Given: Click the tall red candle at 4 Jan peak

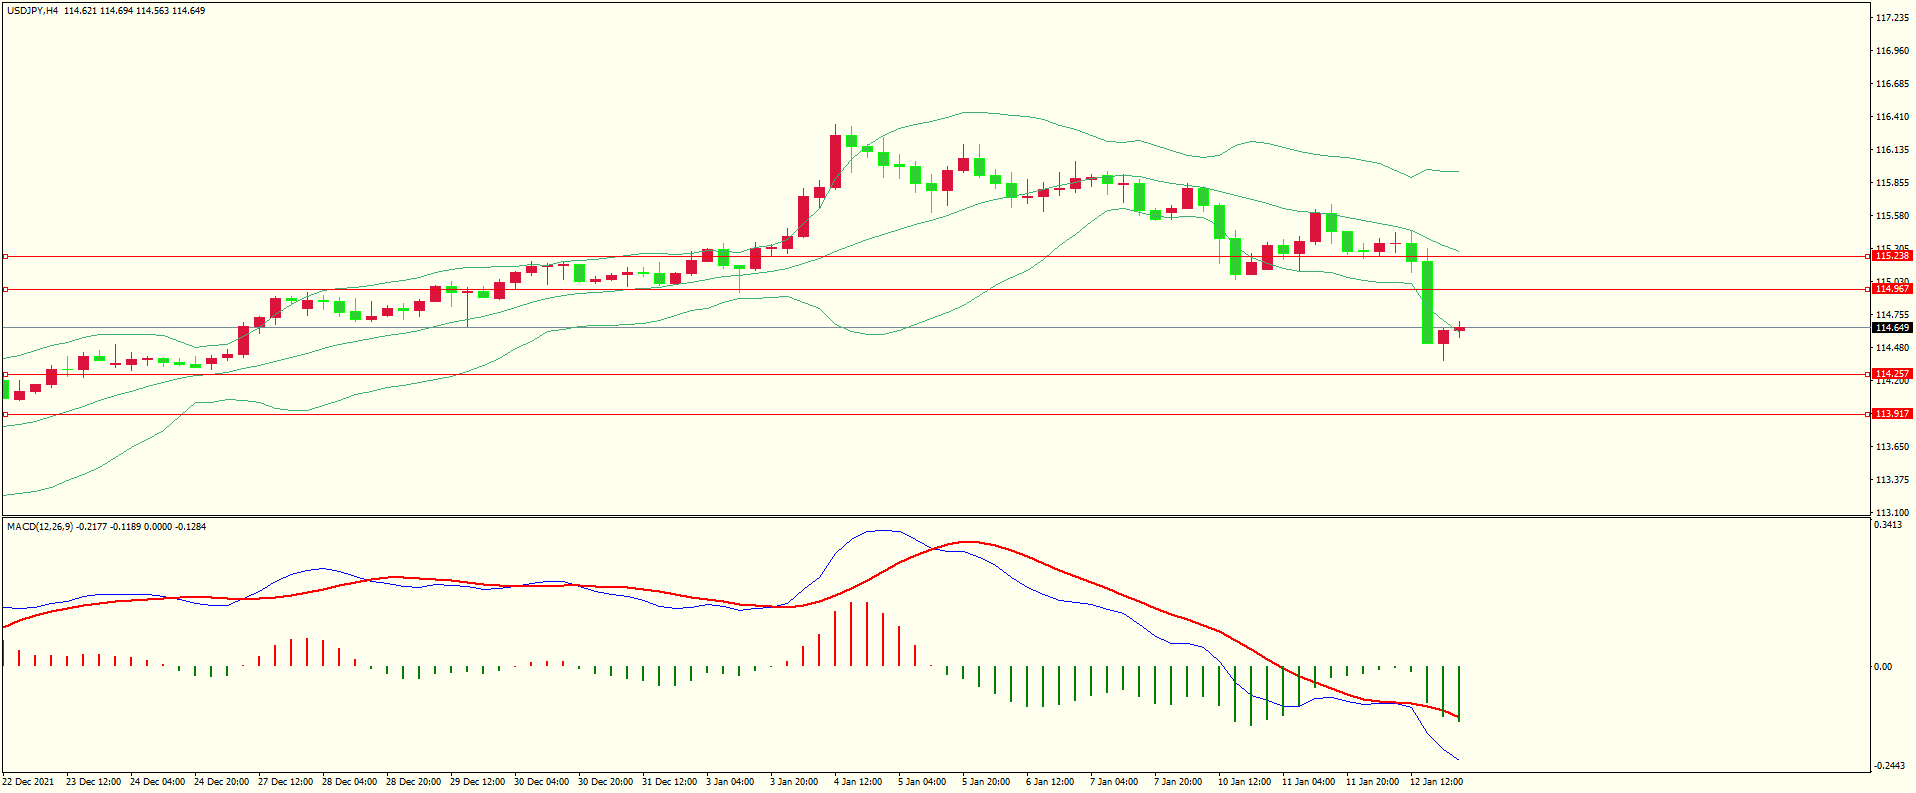Looking at the screenshot, I should coord(835,161).
